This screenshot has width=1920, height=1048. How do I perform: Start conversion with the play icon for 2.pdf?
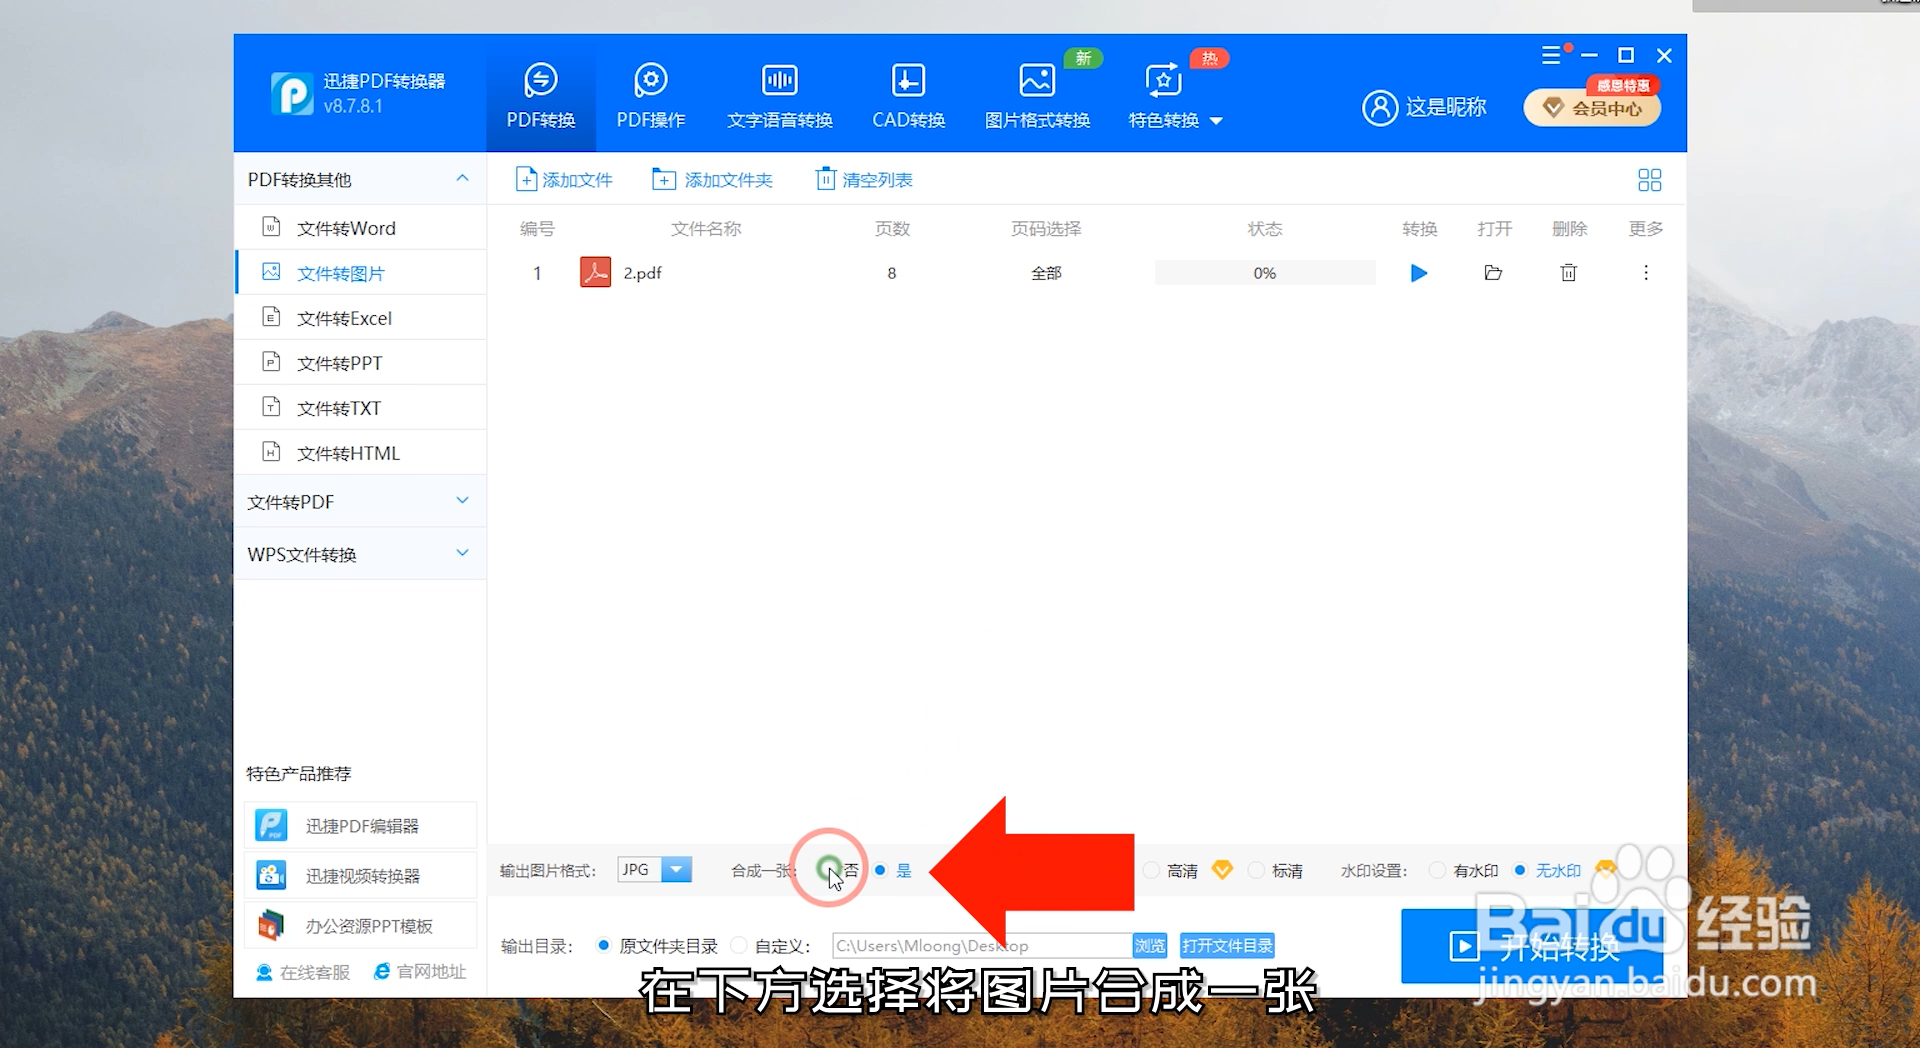1418,272
